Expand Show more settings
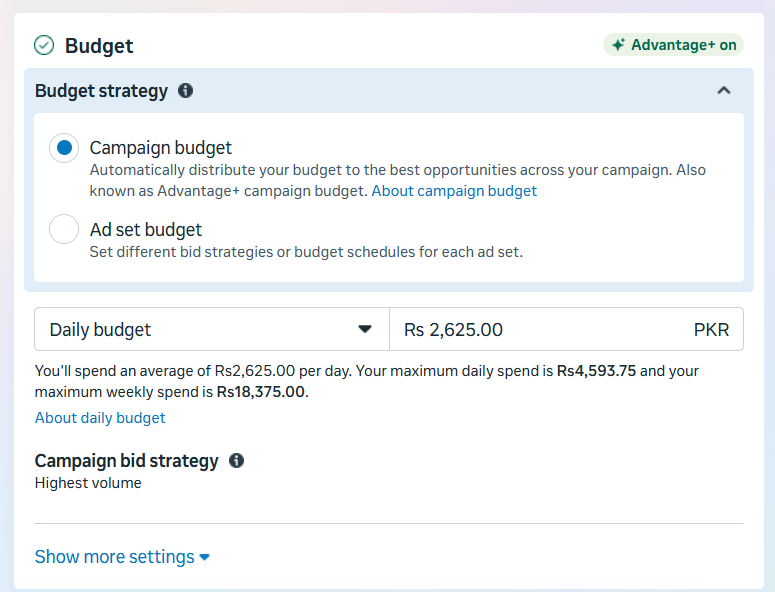Image resolution: width=775 pixels, height=592 pixels. [x=122, y=557]
